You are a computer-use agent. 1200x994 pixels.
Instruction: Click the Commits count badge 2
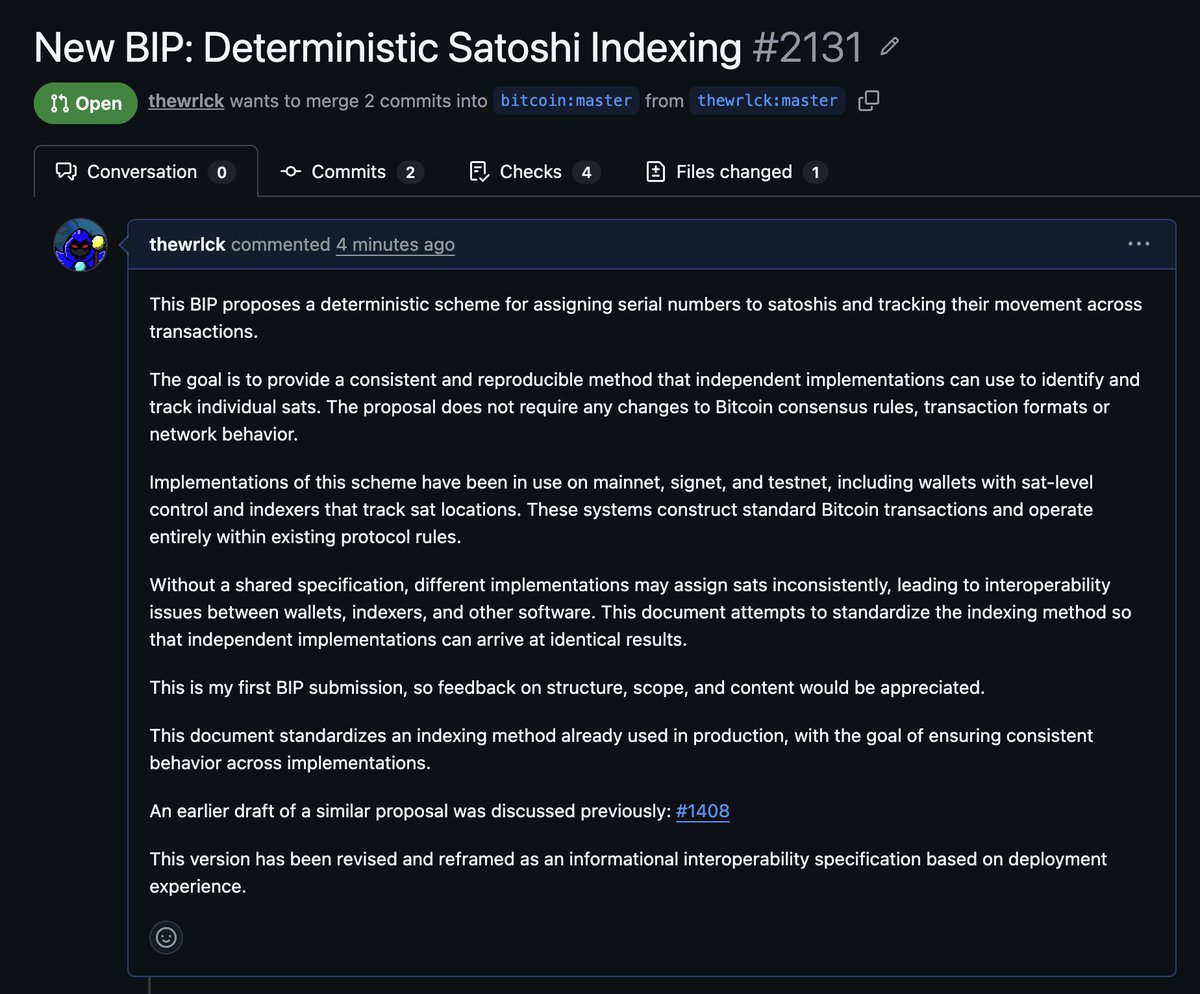click(x=410, y=172)
